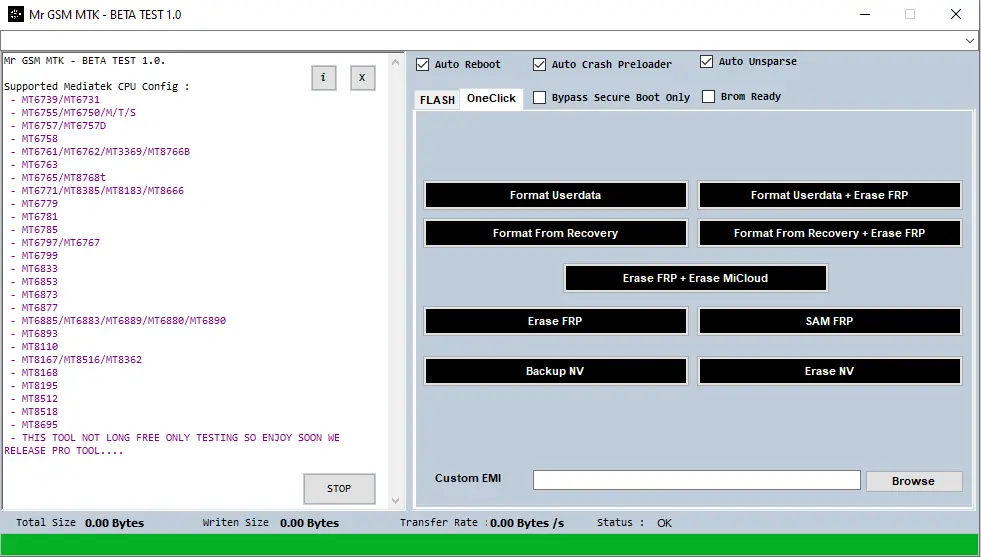The image size is (981, 557).
Task: Click the STOP button
Action: (339, 488)
